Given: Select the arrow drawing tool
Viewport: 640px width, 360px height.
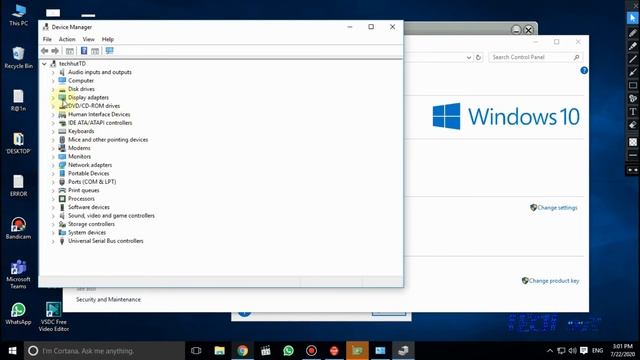Looking at the screenshot, I should [x=633, y=72].
